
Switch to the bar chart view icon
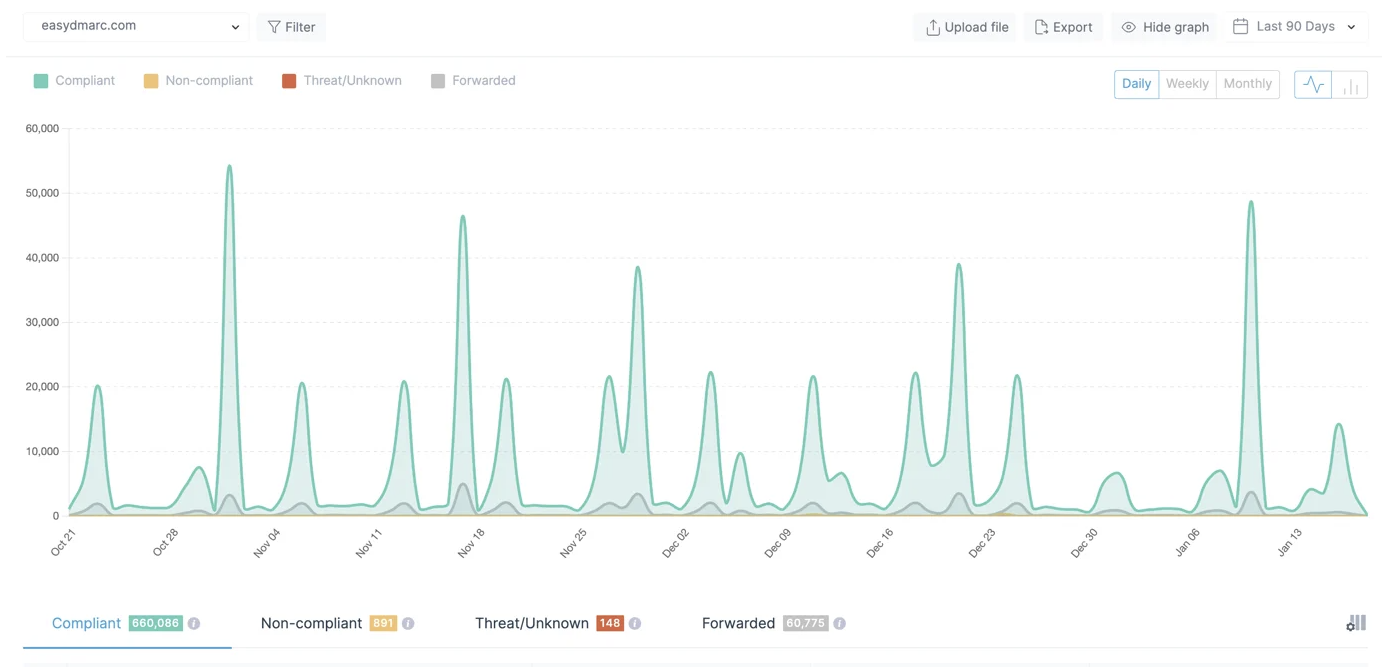[x=1350, y=84]
